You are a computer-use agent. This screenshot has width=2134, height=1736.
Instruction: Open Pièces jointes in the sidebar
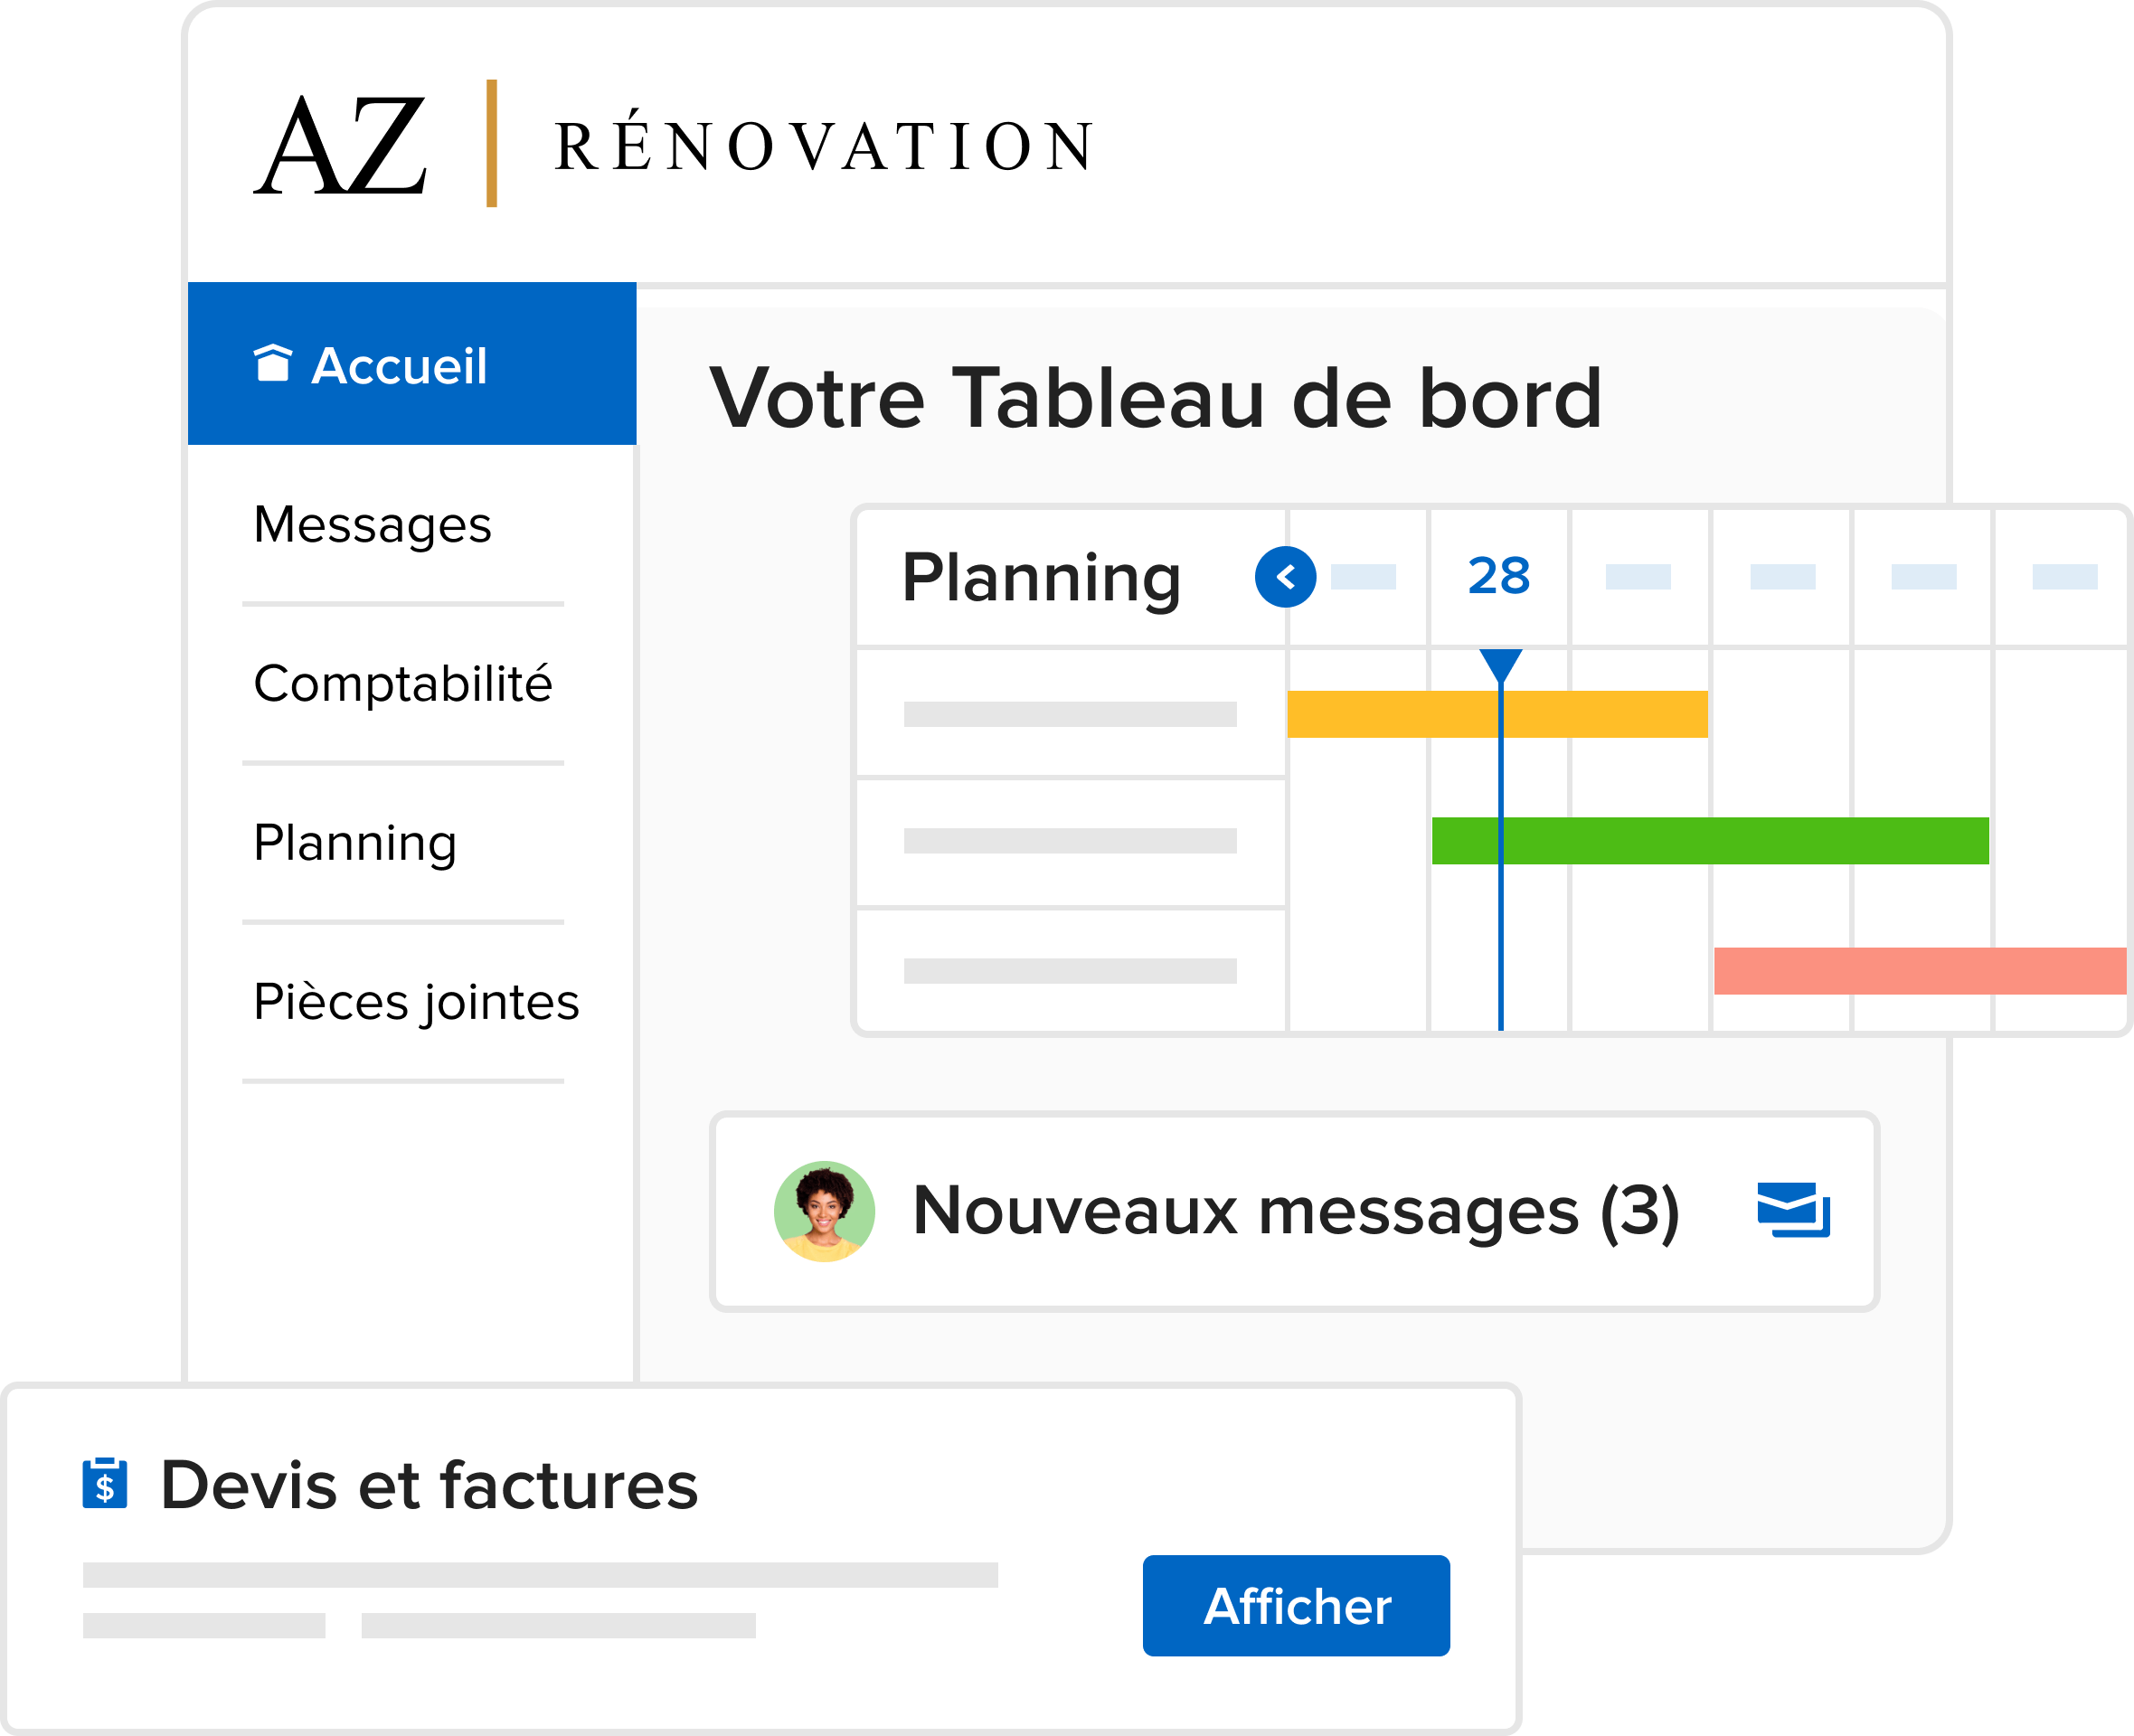[x=416, y=1002]
